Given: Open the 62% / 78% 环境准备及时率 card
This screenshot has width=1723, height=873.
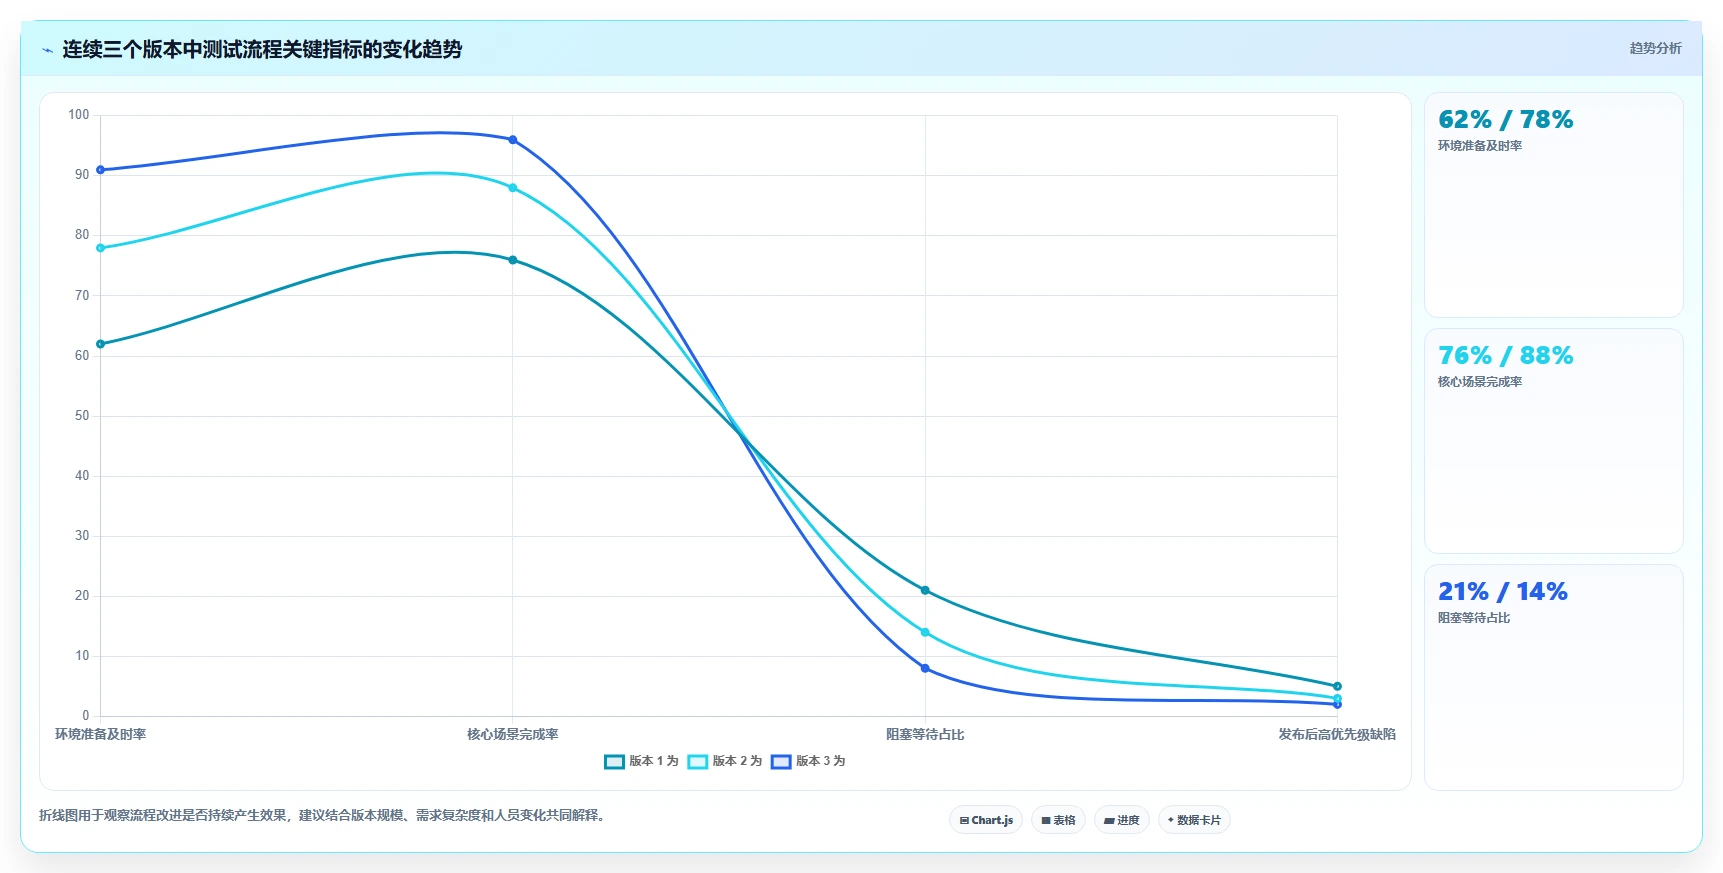Looking at the screenshot, I should pyautogui.click(x=1553, y=205).
